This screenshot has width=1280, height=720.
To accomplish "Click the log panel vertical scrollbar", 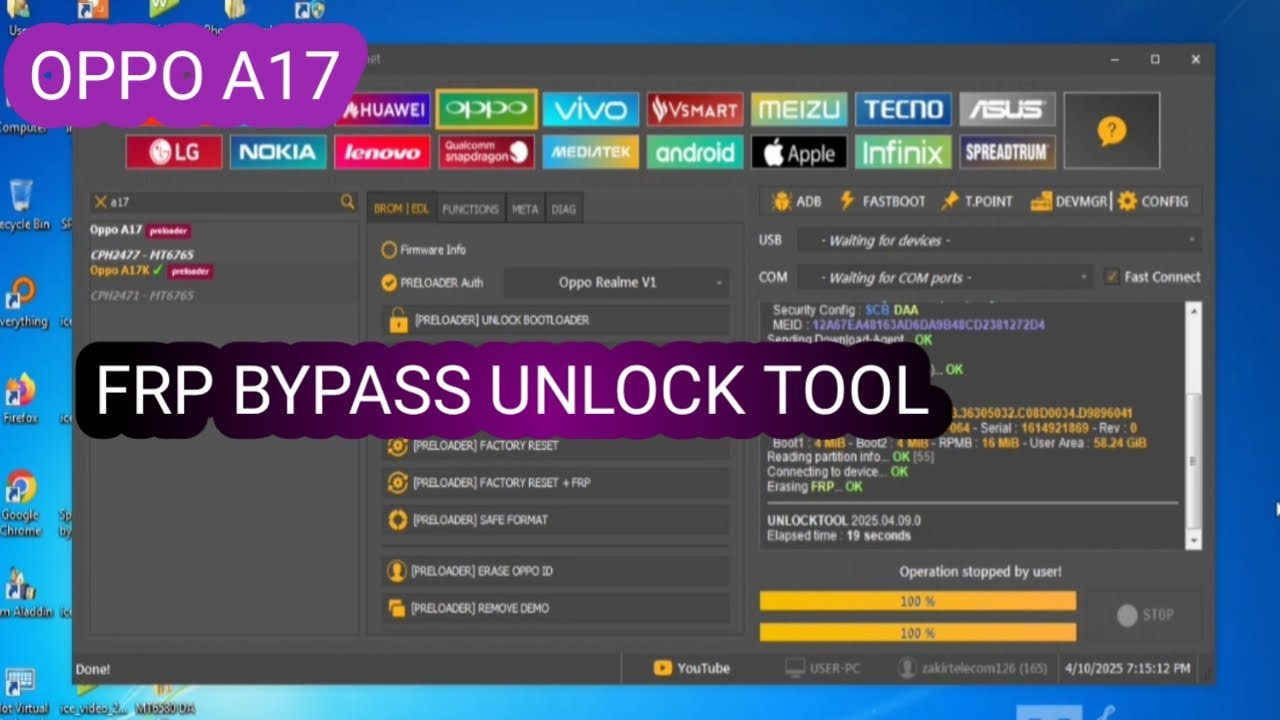I will pos(1192,426).
